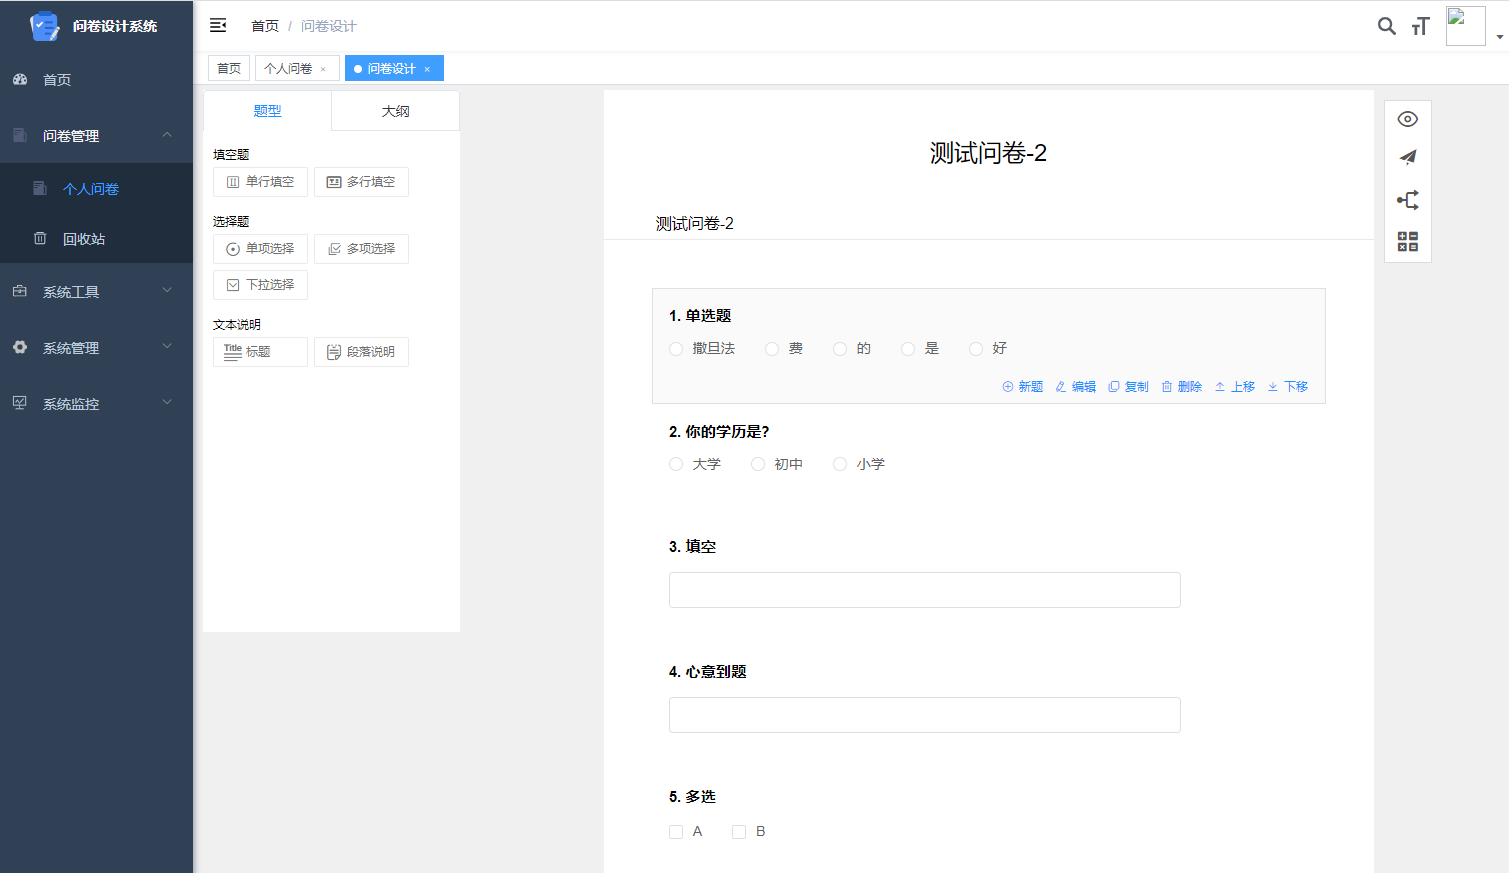
Task: Expand the 系统监控 menu chevron
Action: click(x=167, y=403)
